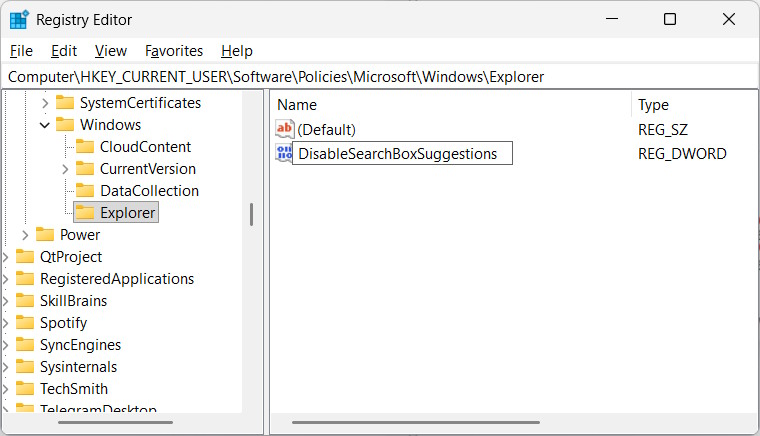Image resolution: width=760 pixels, height=436 pixels.
Task: Click the Type column header
Action: [x=653, y=105]
